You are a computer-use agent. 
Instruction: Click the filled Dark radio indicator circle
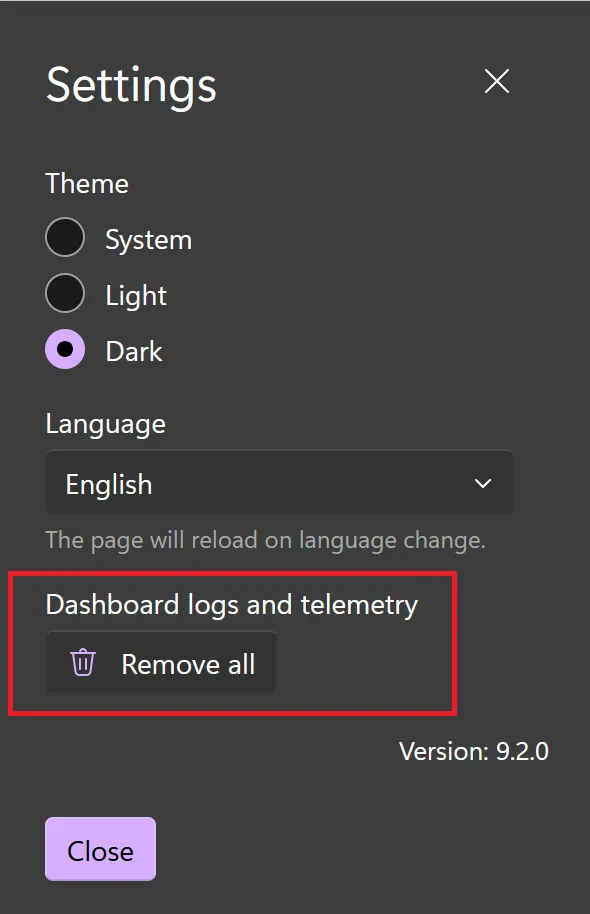(x=66, y=350)
